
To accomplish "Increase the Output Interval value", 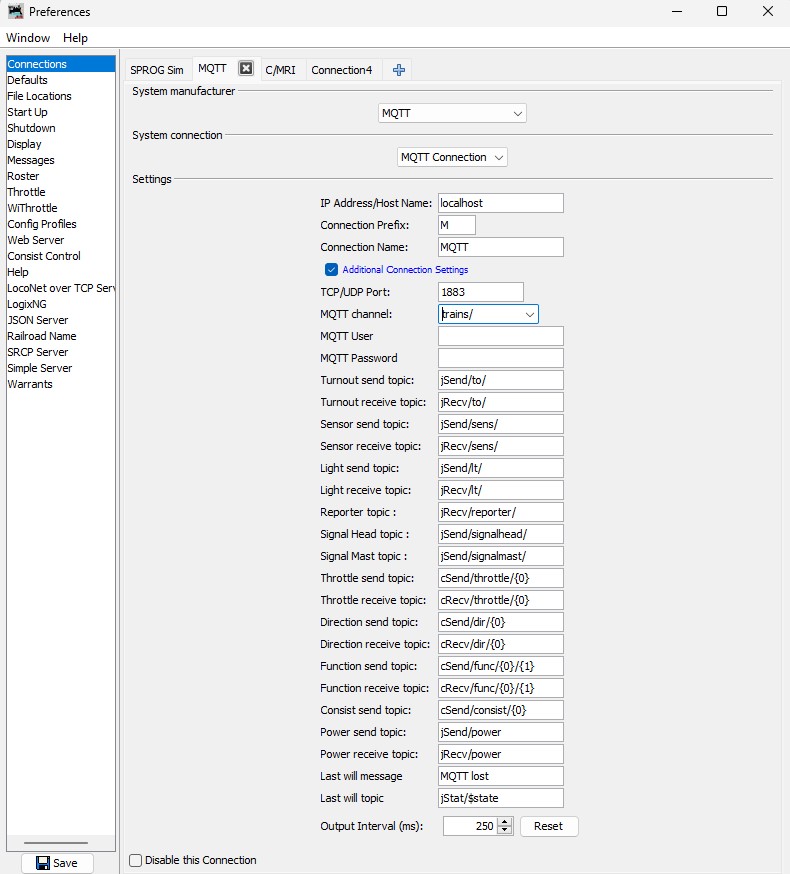I will [505, 822].
